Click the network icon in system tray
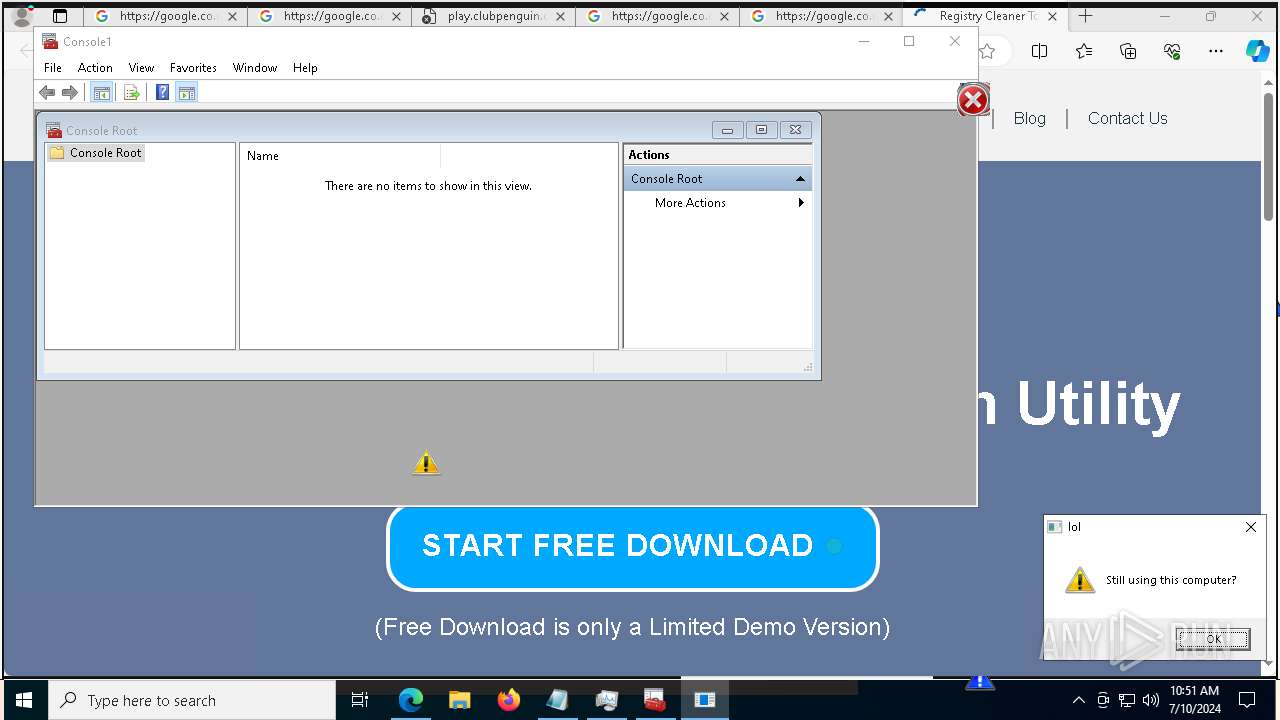Image resolution: width=1280 pixels, height=720 pixels. pos(1127,700)
